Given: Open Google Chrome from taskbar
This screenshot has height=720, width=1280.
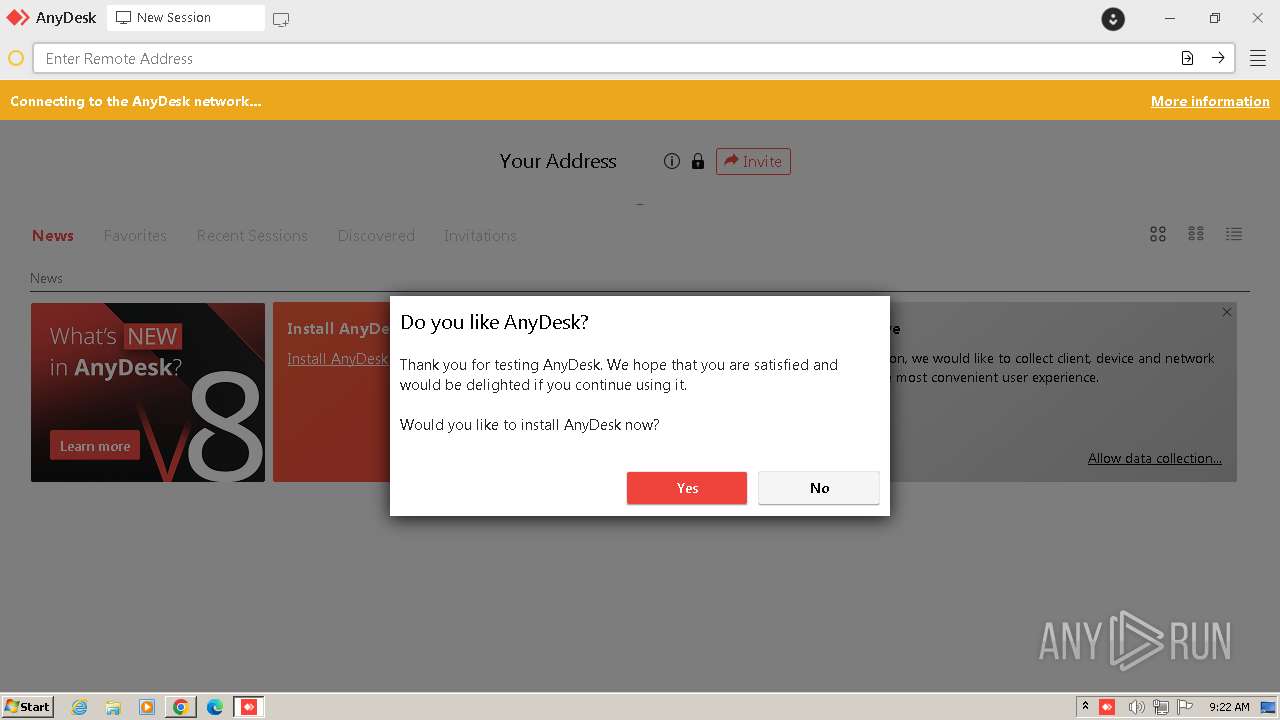Looking at the screenshot, I should (181, 707).
